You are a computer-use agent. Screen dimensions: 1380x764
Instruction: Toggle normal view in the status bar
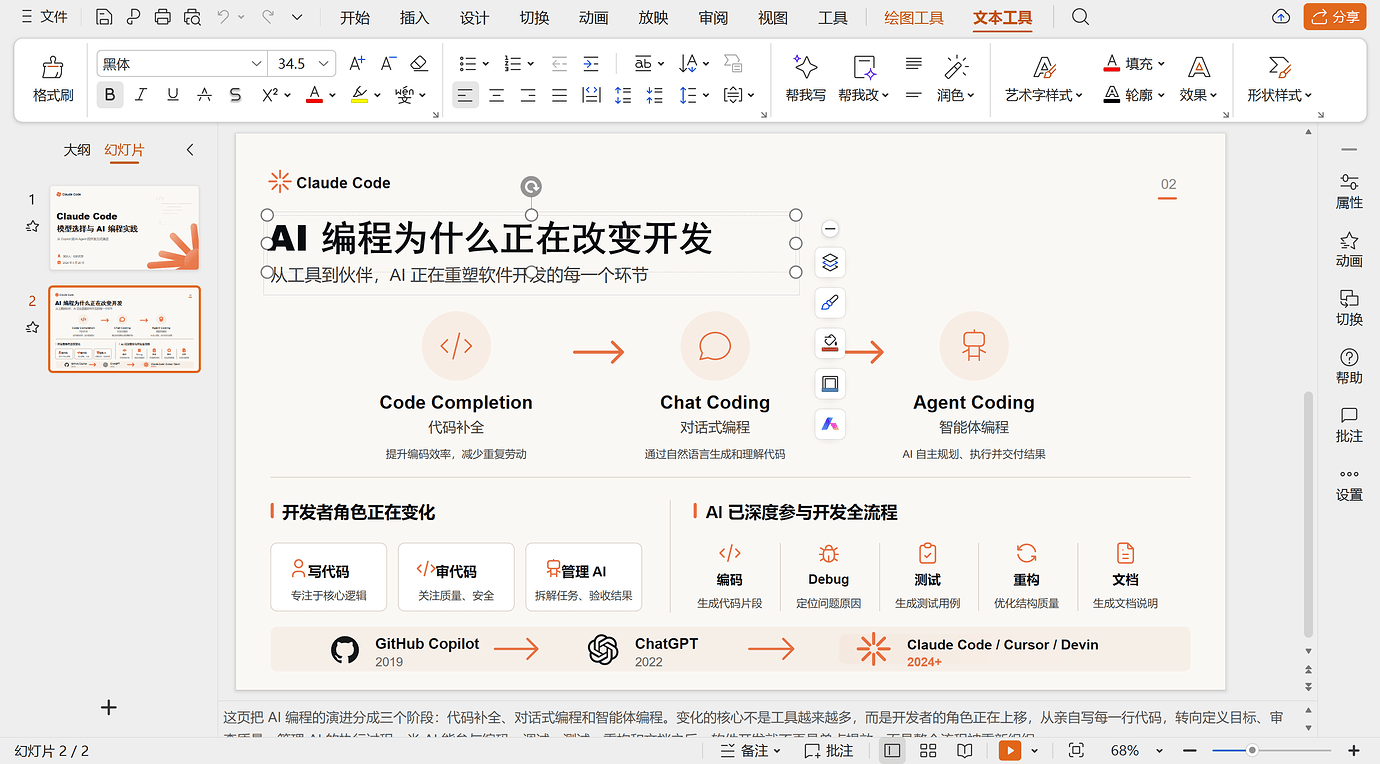pyautogui.click(x=892, y=750)
